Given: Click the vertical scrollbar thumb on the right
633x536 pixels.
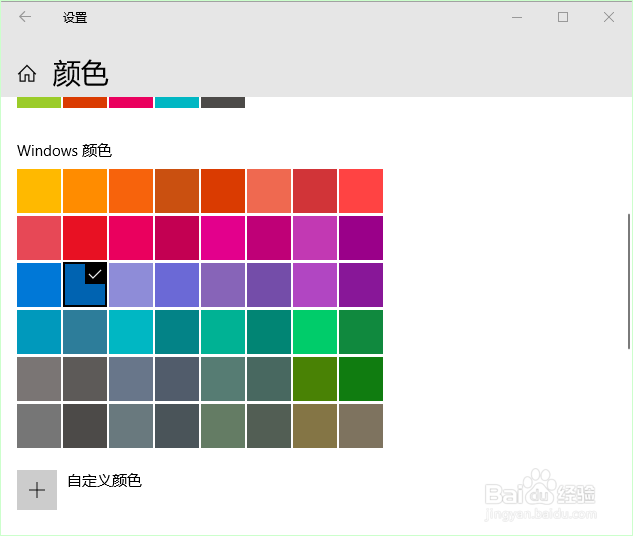Looking at the screenshot, I should coord(629,281).
